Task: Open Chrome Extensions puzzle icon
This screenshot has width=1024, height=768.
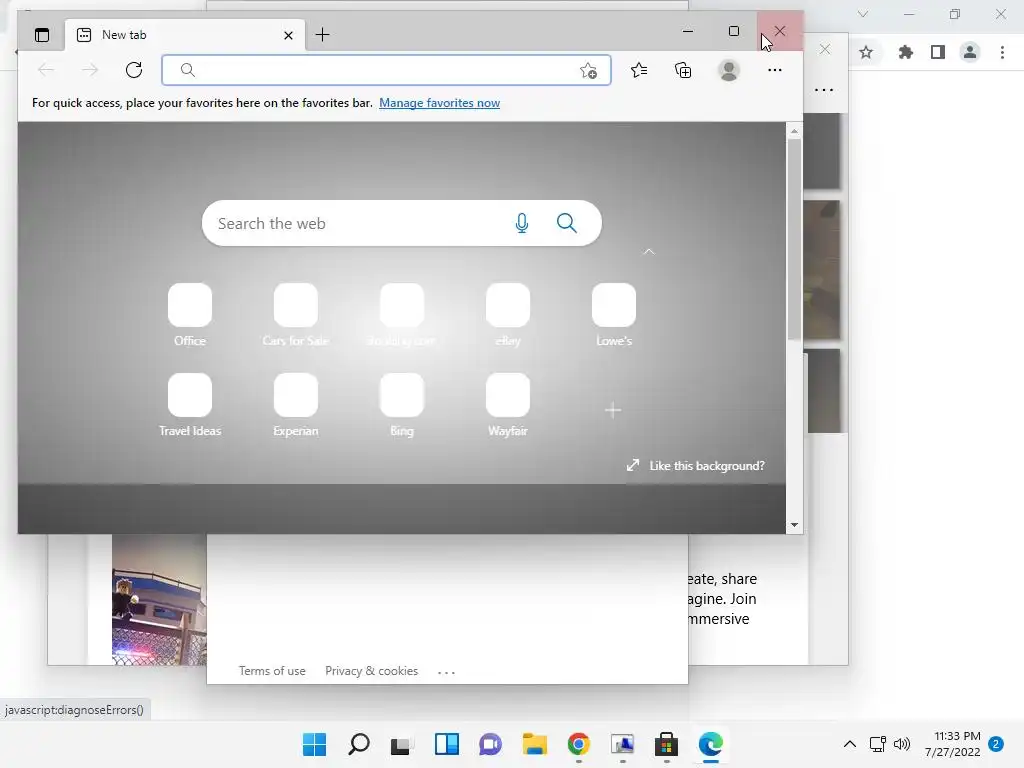Action: coord(906,52)
